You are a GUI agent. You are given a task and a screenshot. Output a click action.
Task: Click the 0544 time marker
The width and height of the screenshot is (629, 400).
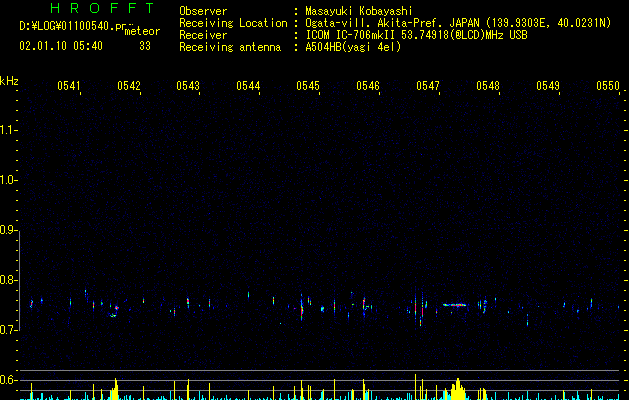pos(248,86)
